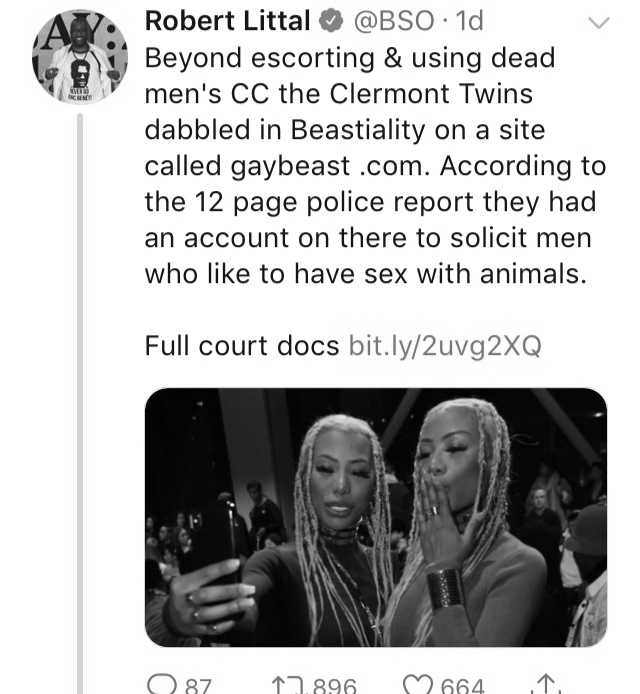This screenshot has width=640, height=694.
Task: Open the tweet options chevron menu
Action: pos(599,22)
